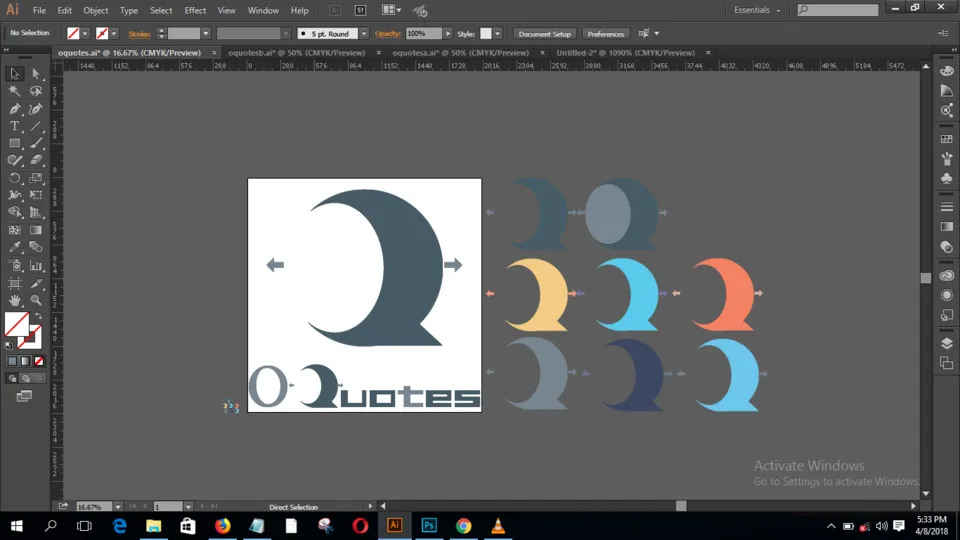Open the Window menu

tap(263, 10)
